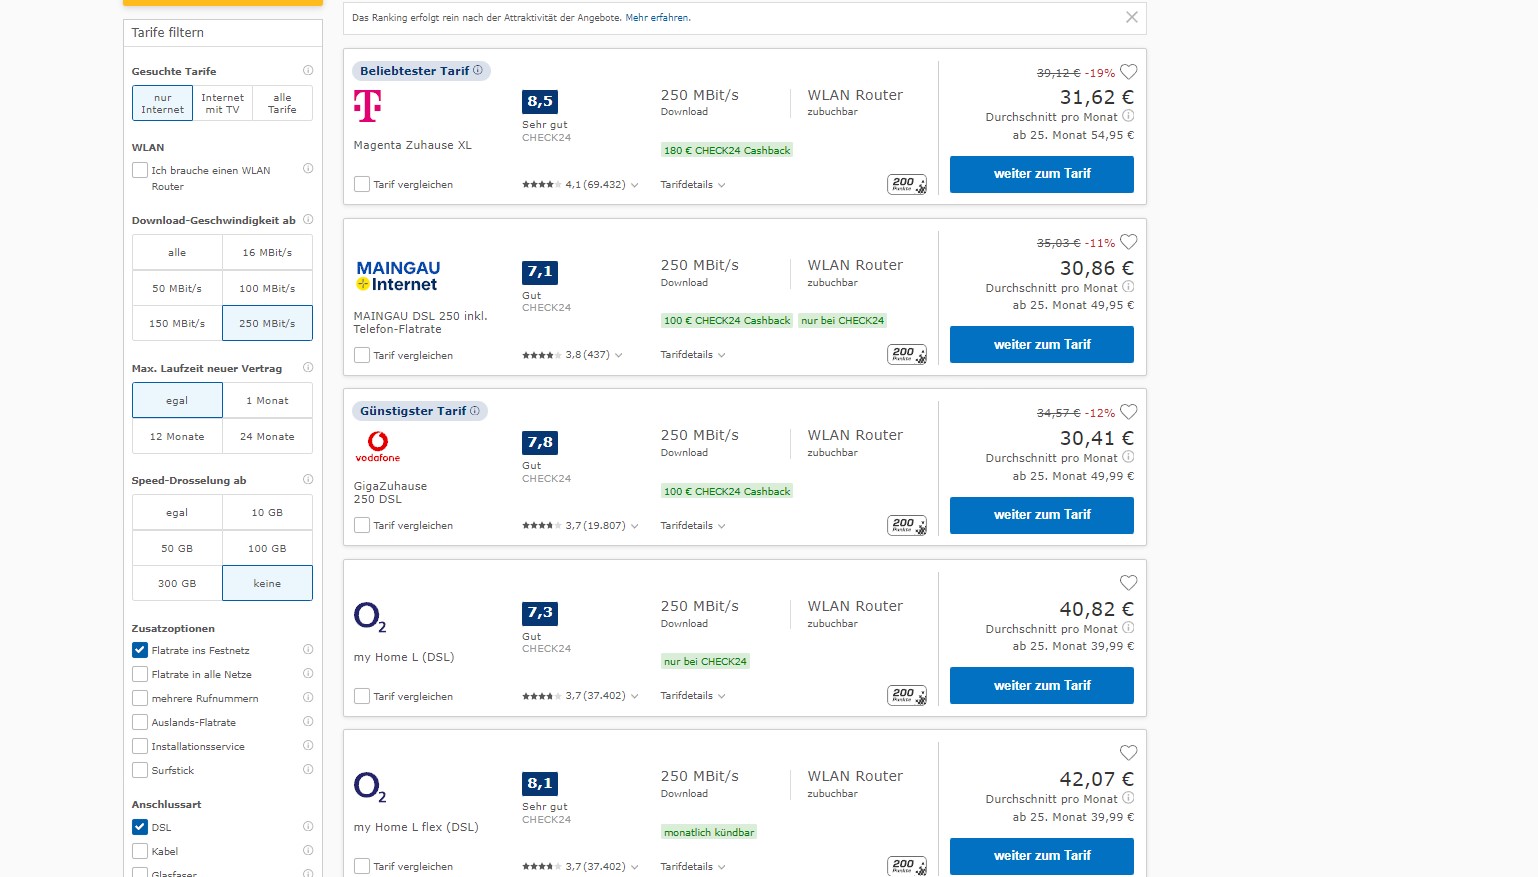The image size is (1538, 877).
Task: Click the info icon for Download-Geschwindigkeit ab
Action: (308, 219)
